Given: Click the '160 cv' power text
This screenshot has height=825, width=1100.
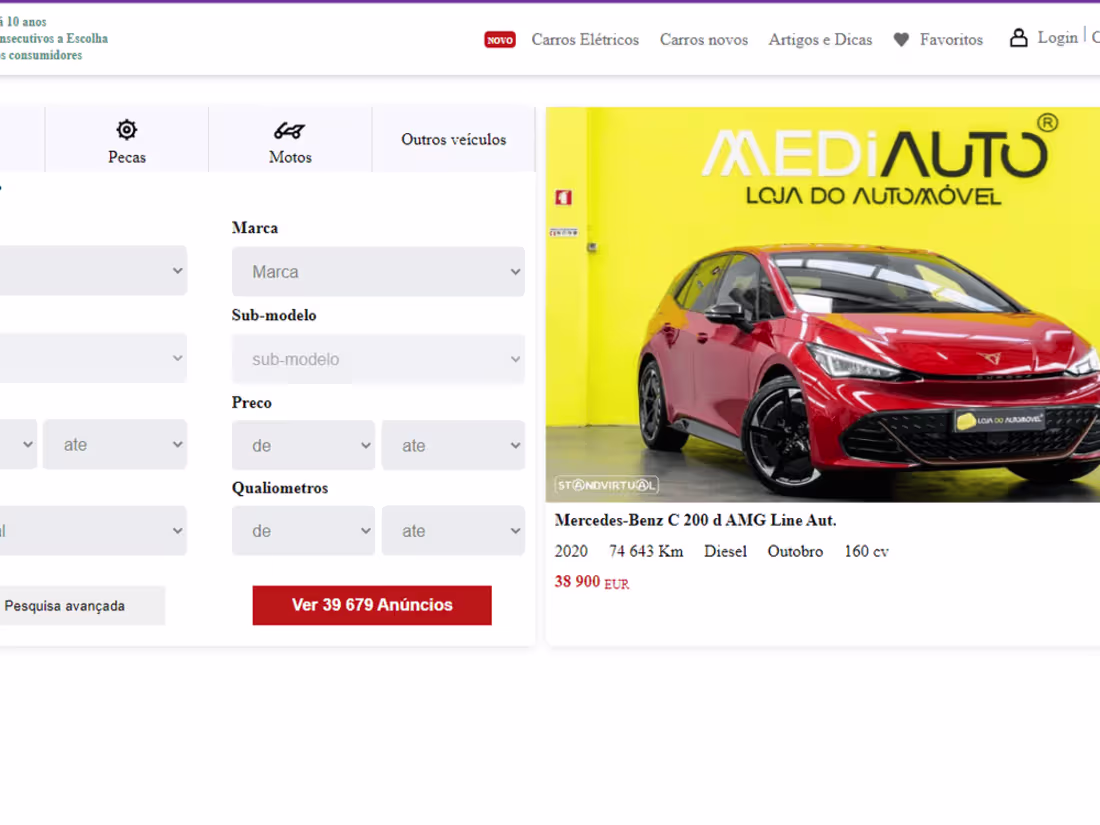Looking at the screenshot, I should click(x=866, y=551).
